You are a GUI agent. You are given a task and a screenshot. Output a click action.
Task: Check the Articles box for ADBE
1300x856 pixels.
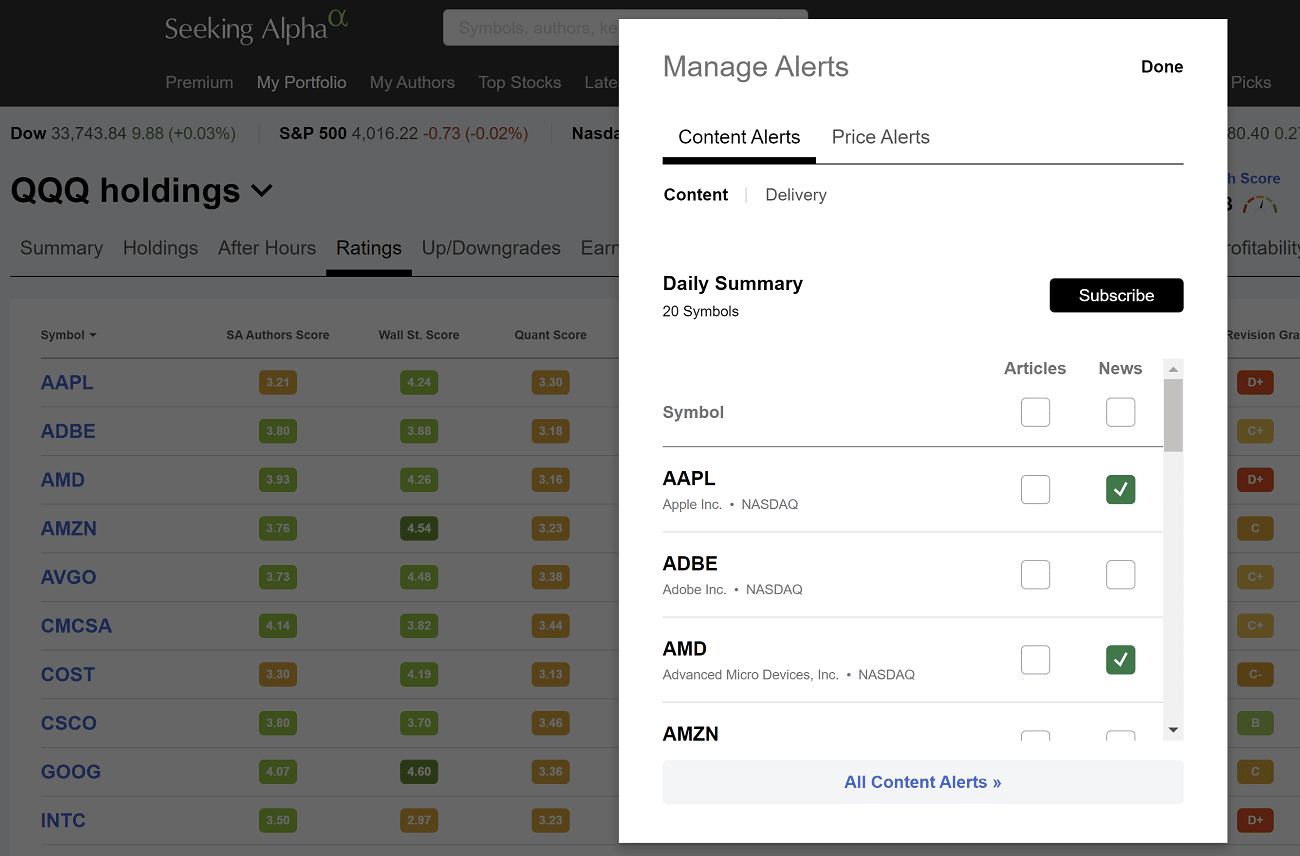click(1035, 575)
